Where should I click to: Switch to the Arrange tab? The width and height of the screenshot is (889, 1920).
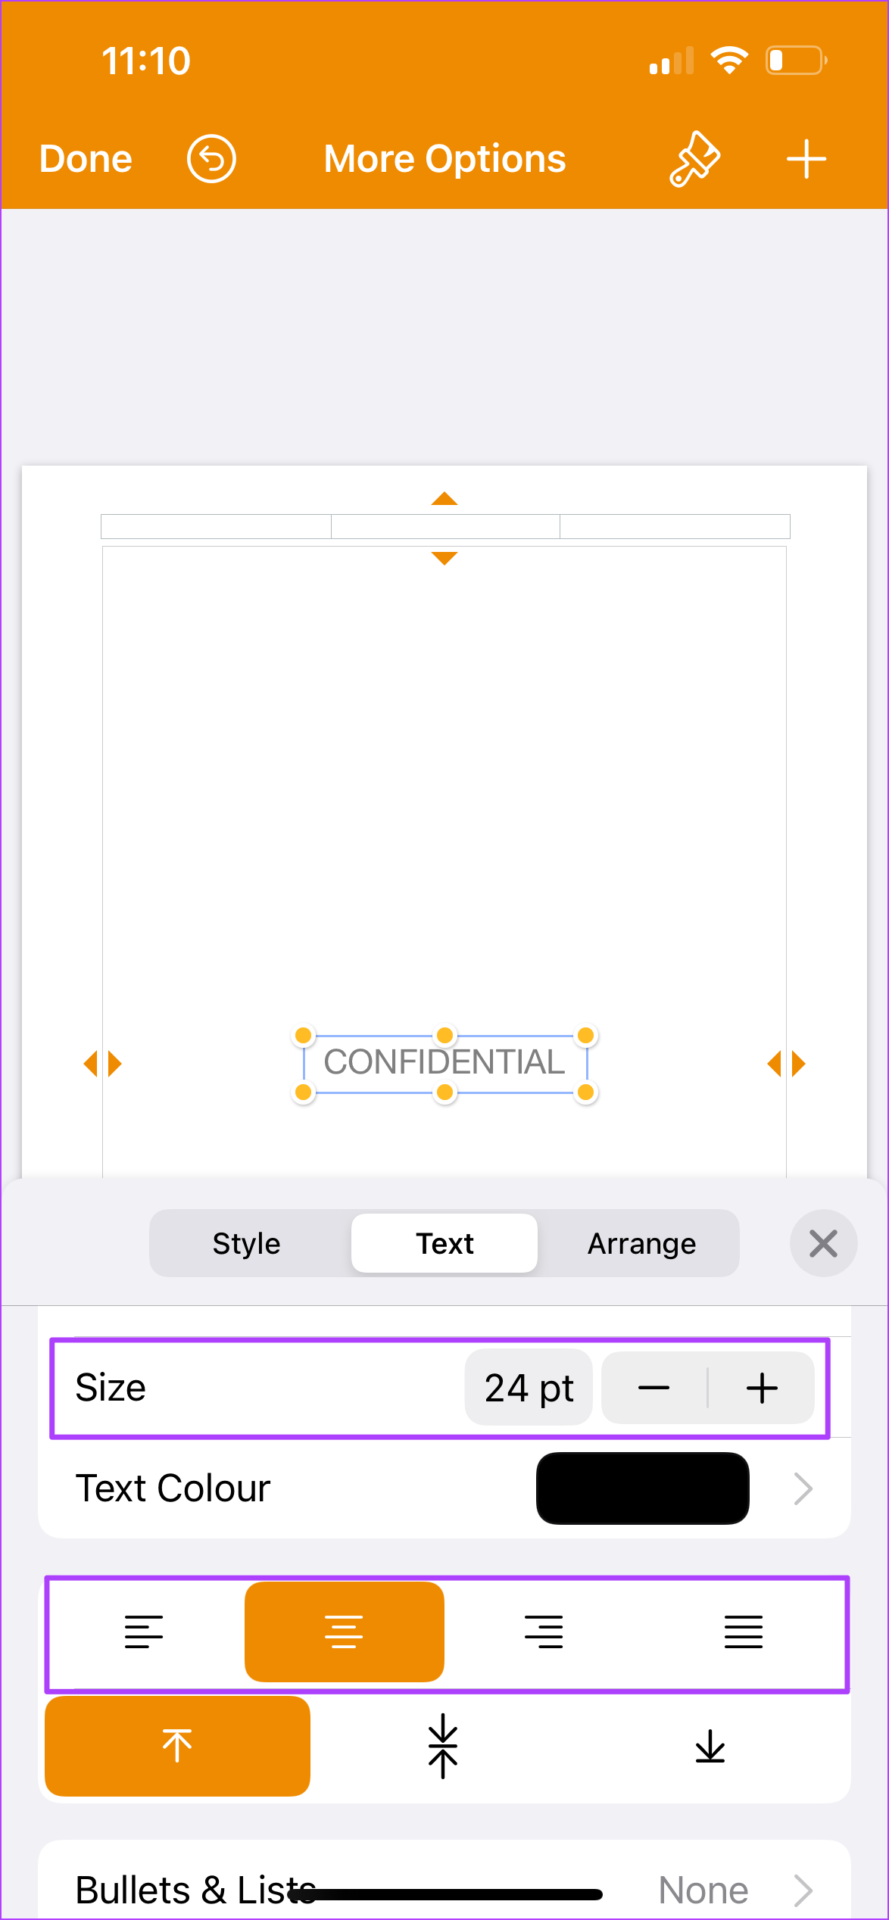click(642, 1243)
